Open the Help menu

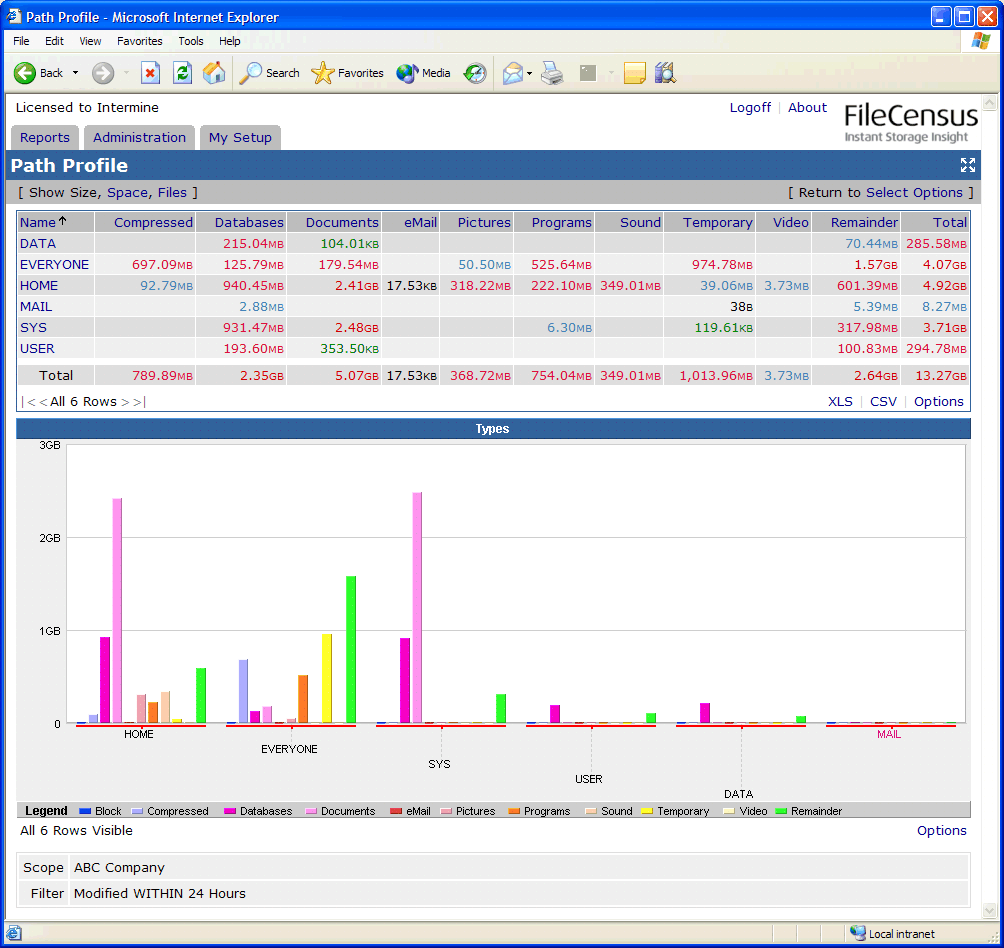[230, 41]
